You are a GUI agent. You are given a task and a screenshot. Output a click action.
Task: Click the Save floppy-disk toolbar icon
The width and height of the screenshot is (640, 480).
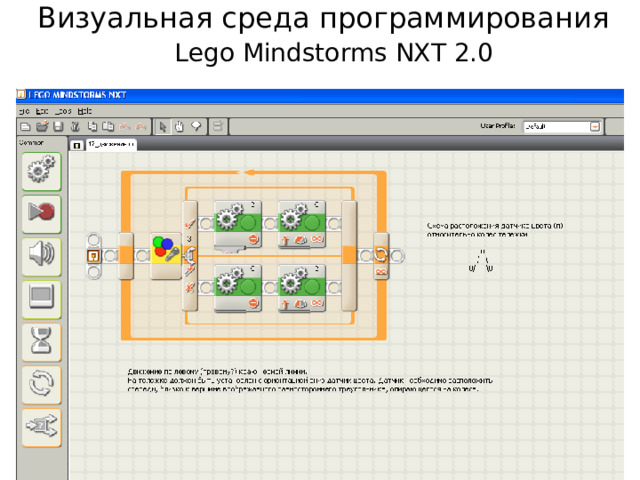(x=58, y=127)
